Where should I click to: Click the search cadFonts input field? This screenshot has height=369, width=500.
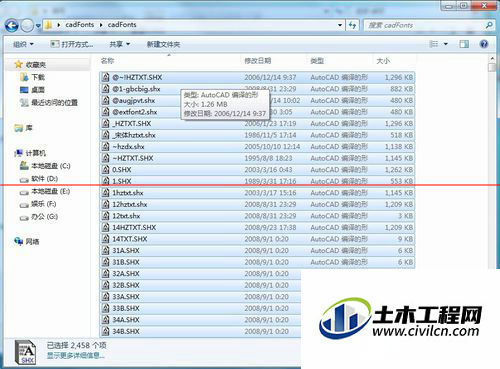[425, 25]
